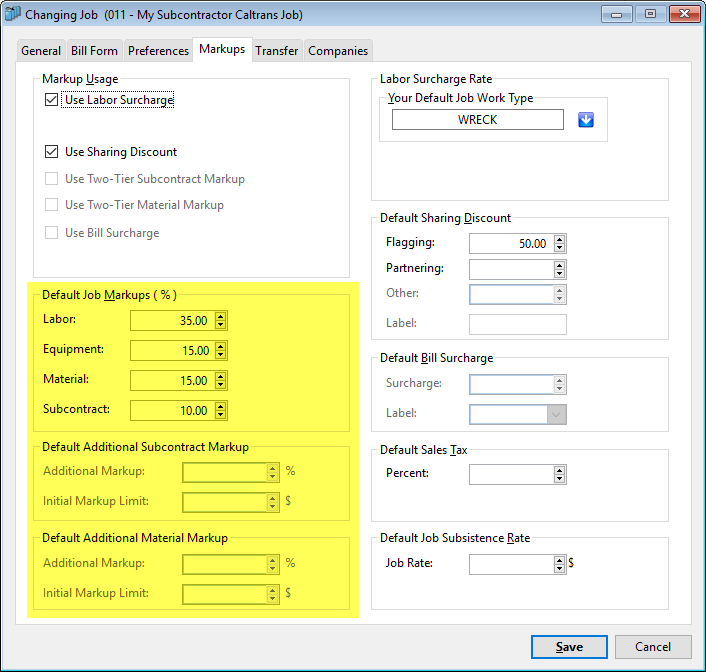Increase the Subcontract markup value
Screen dimensions: 706x672
click(220, 407)
